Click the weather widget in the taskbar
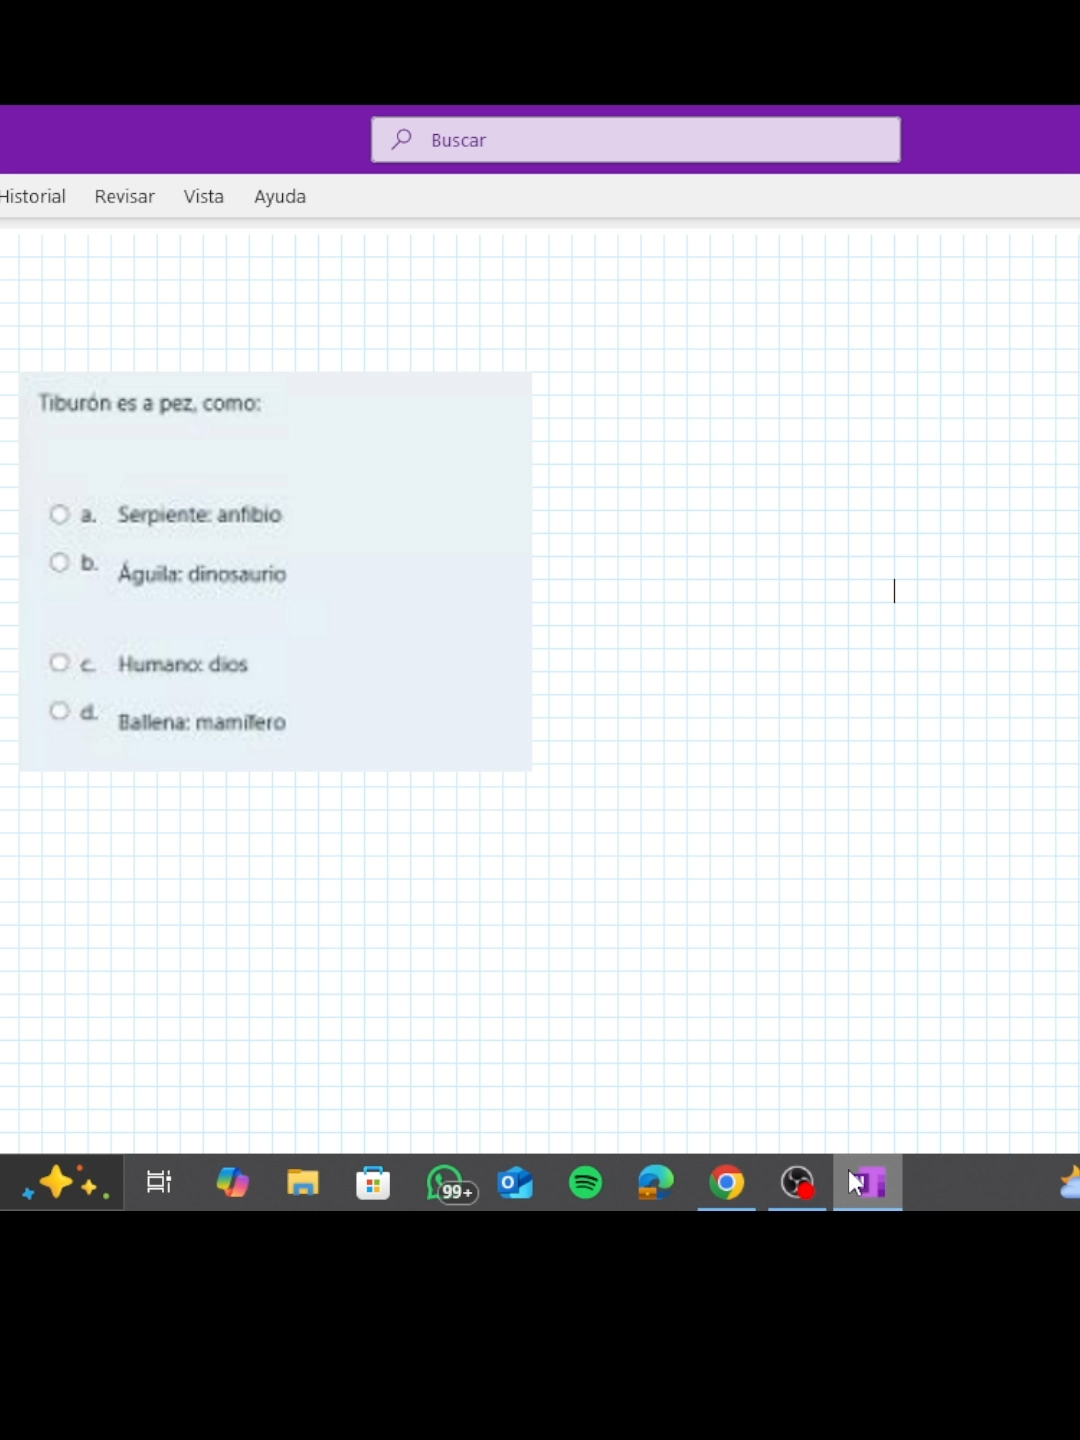 (x=1069, y=1183)
